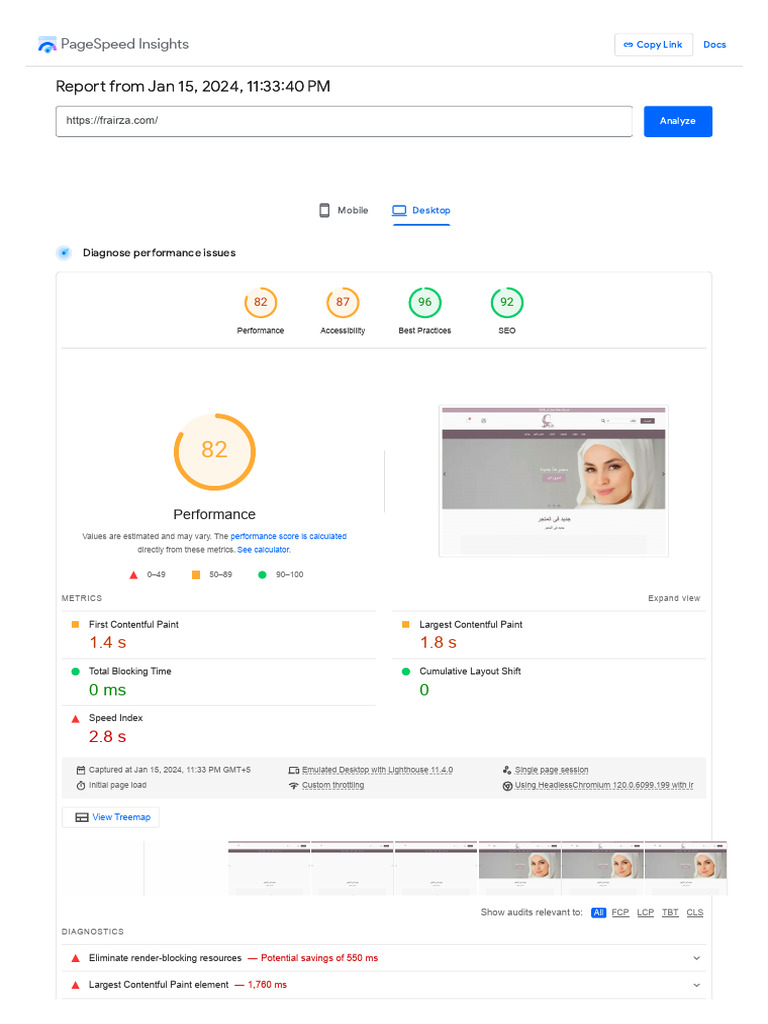Image resolution: width=768 pixels, height=1024 pixels.
Task: Click Expand view in Metrics
Action: point(674,598)
